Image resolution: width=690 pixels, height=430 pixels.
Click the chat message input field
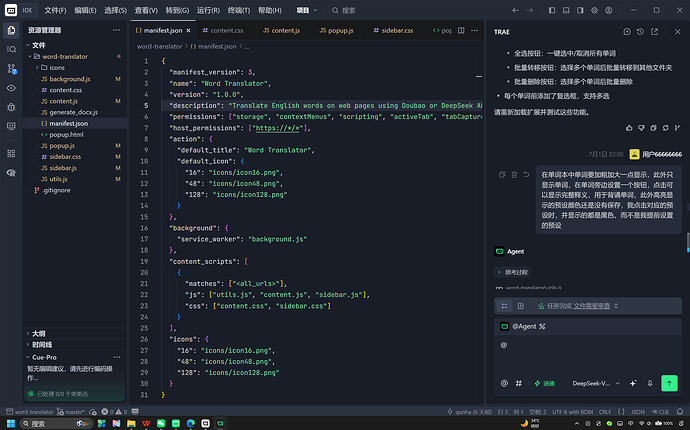587,354
